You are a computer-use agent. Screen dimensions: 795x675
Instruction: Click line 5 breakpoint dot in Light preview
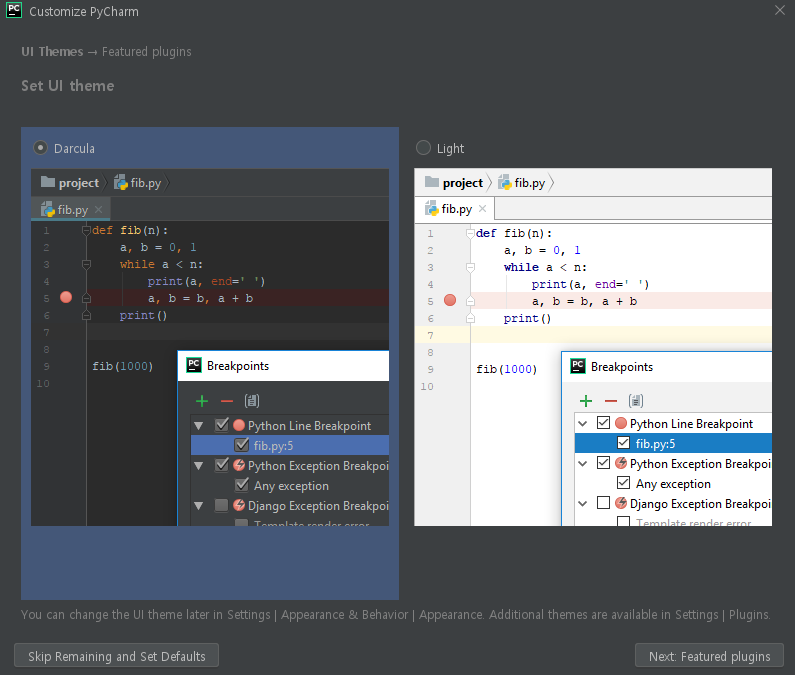click(450, 300)
